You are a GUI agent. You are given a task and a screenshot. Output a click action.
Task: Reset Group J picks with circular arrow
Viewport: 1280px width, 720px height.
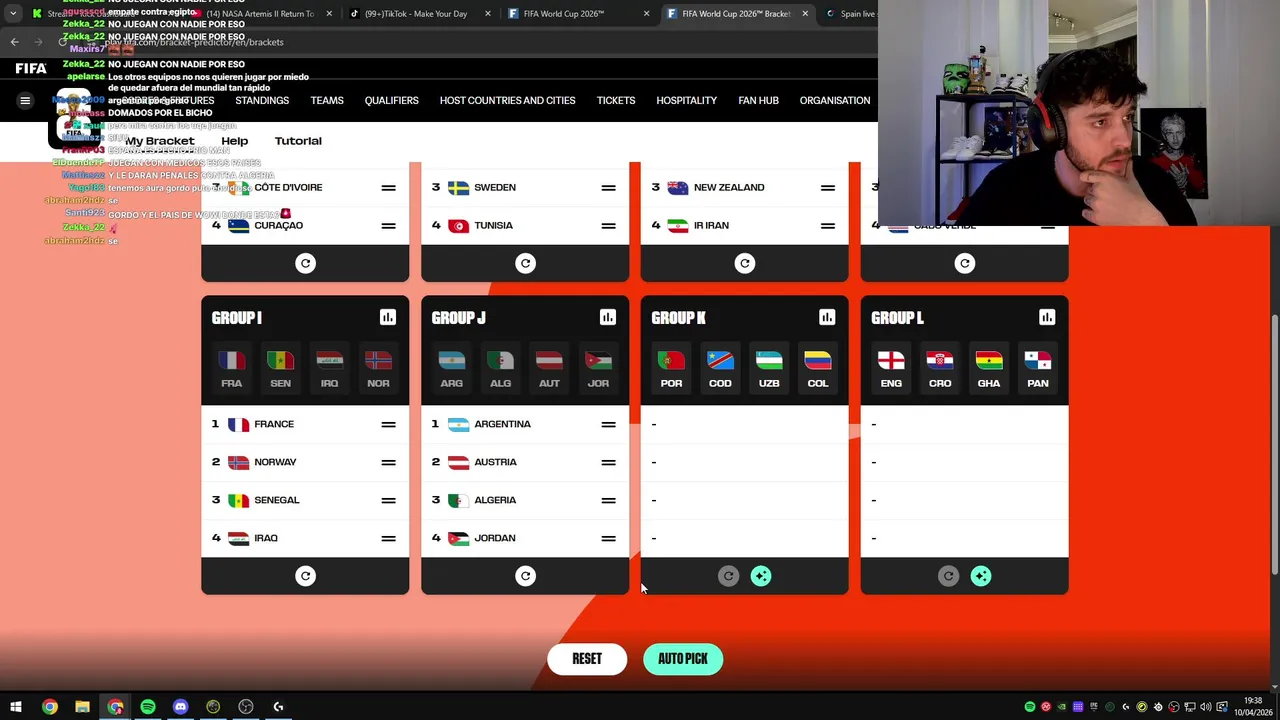point(526,576)
